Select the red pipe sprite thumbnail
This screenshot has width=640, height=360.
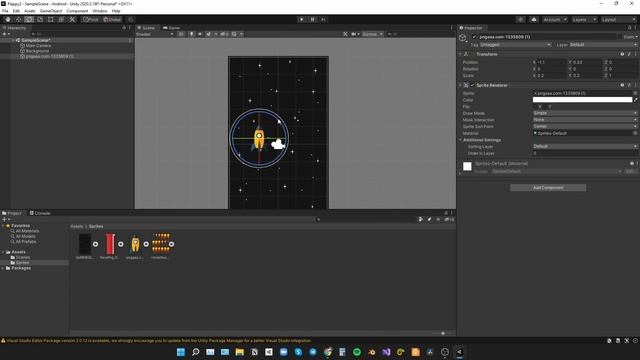click(110, 244)
